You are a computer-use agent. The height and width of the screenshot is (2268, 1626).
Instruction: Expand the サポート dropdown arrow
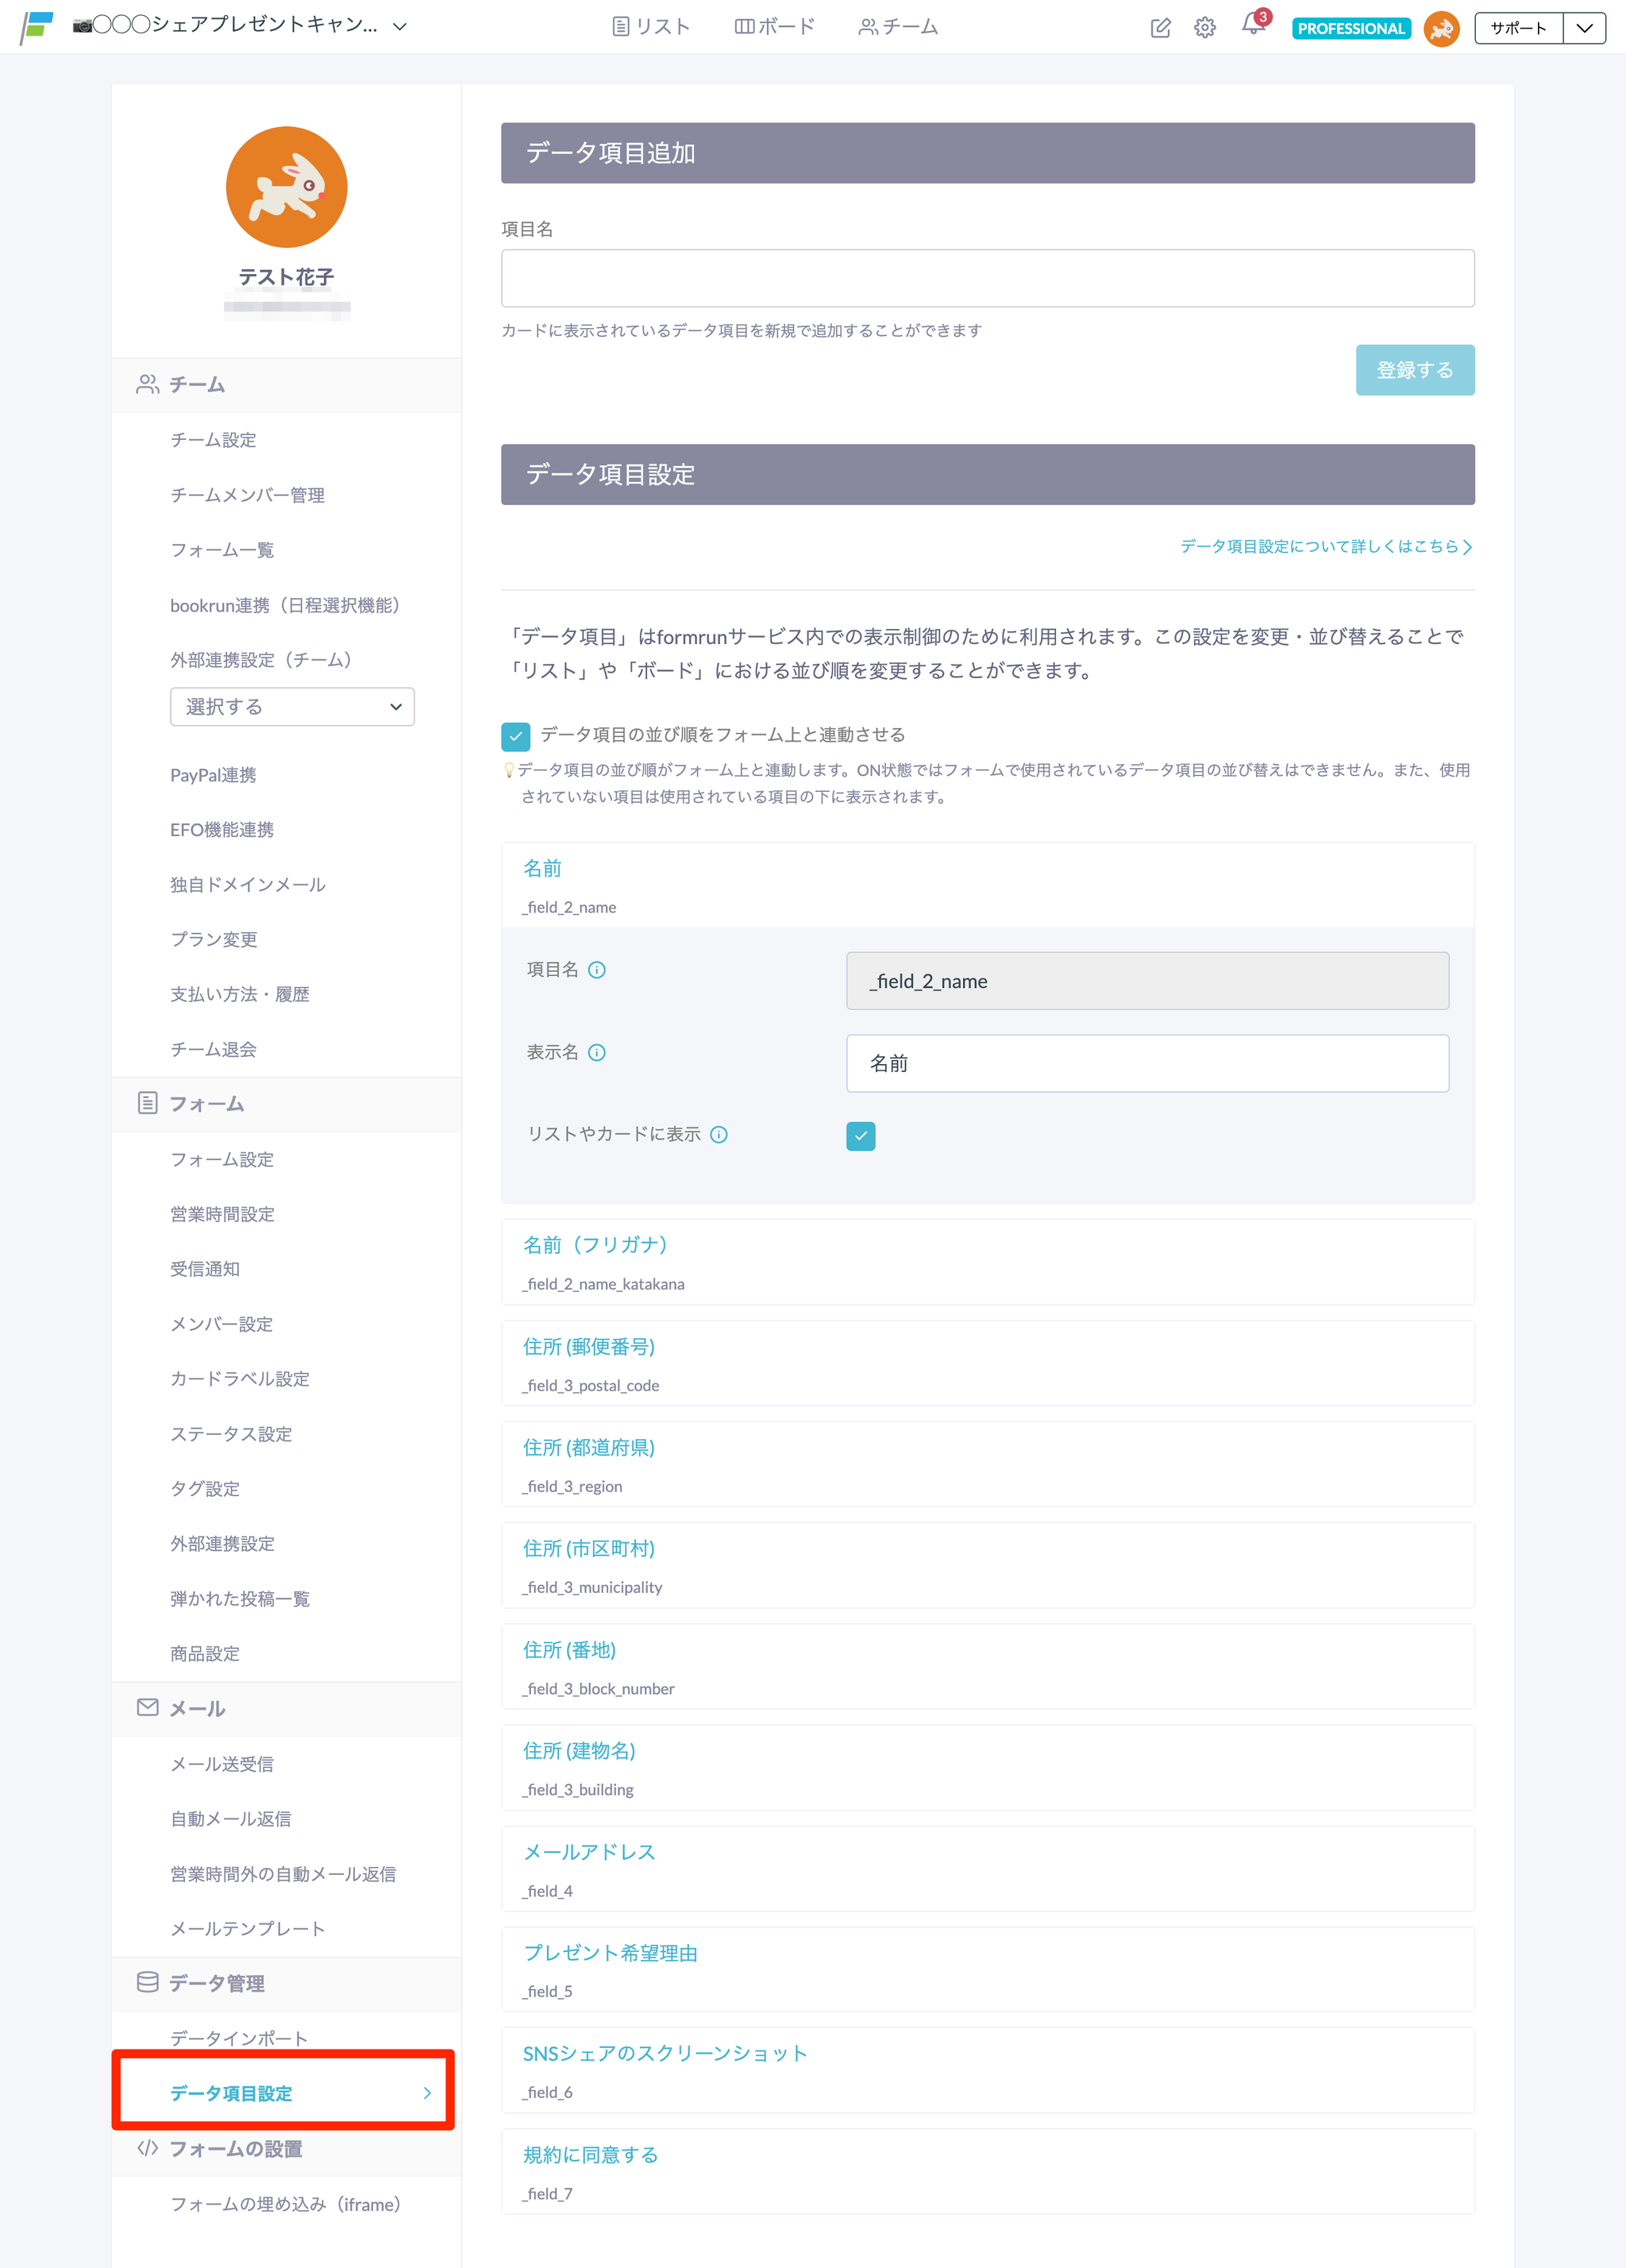pyautogui.click(x=1584, y=28)
